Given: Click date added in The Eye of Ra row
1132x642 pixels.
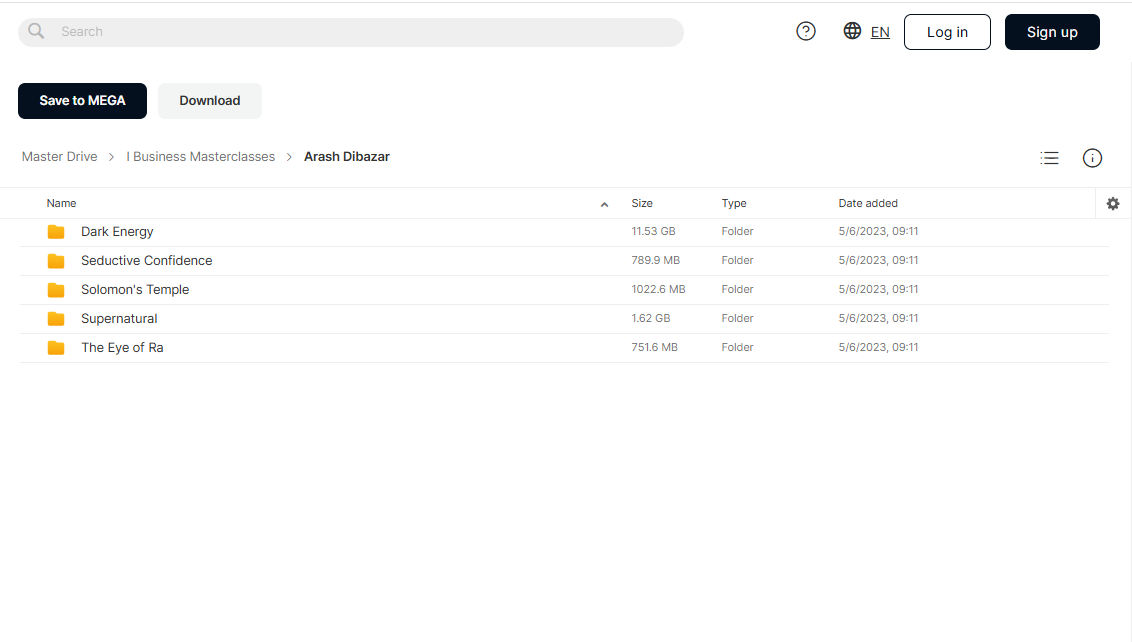Looking at the screenshot, I should 878,347.
